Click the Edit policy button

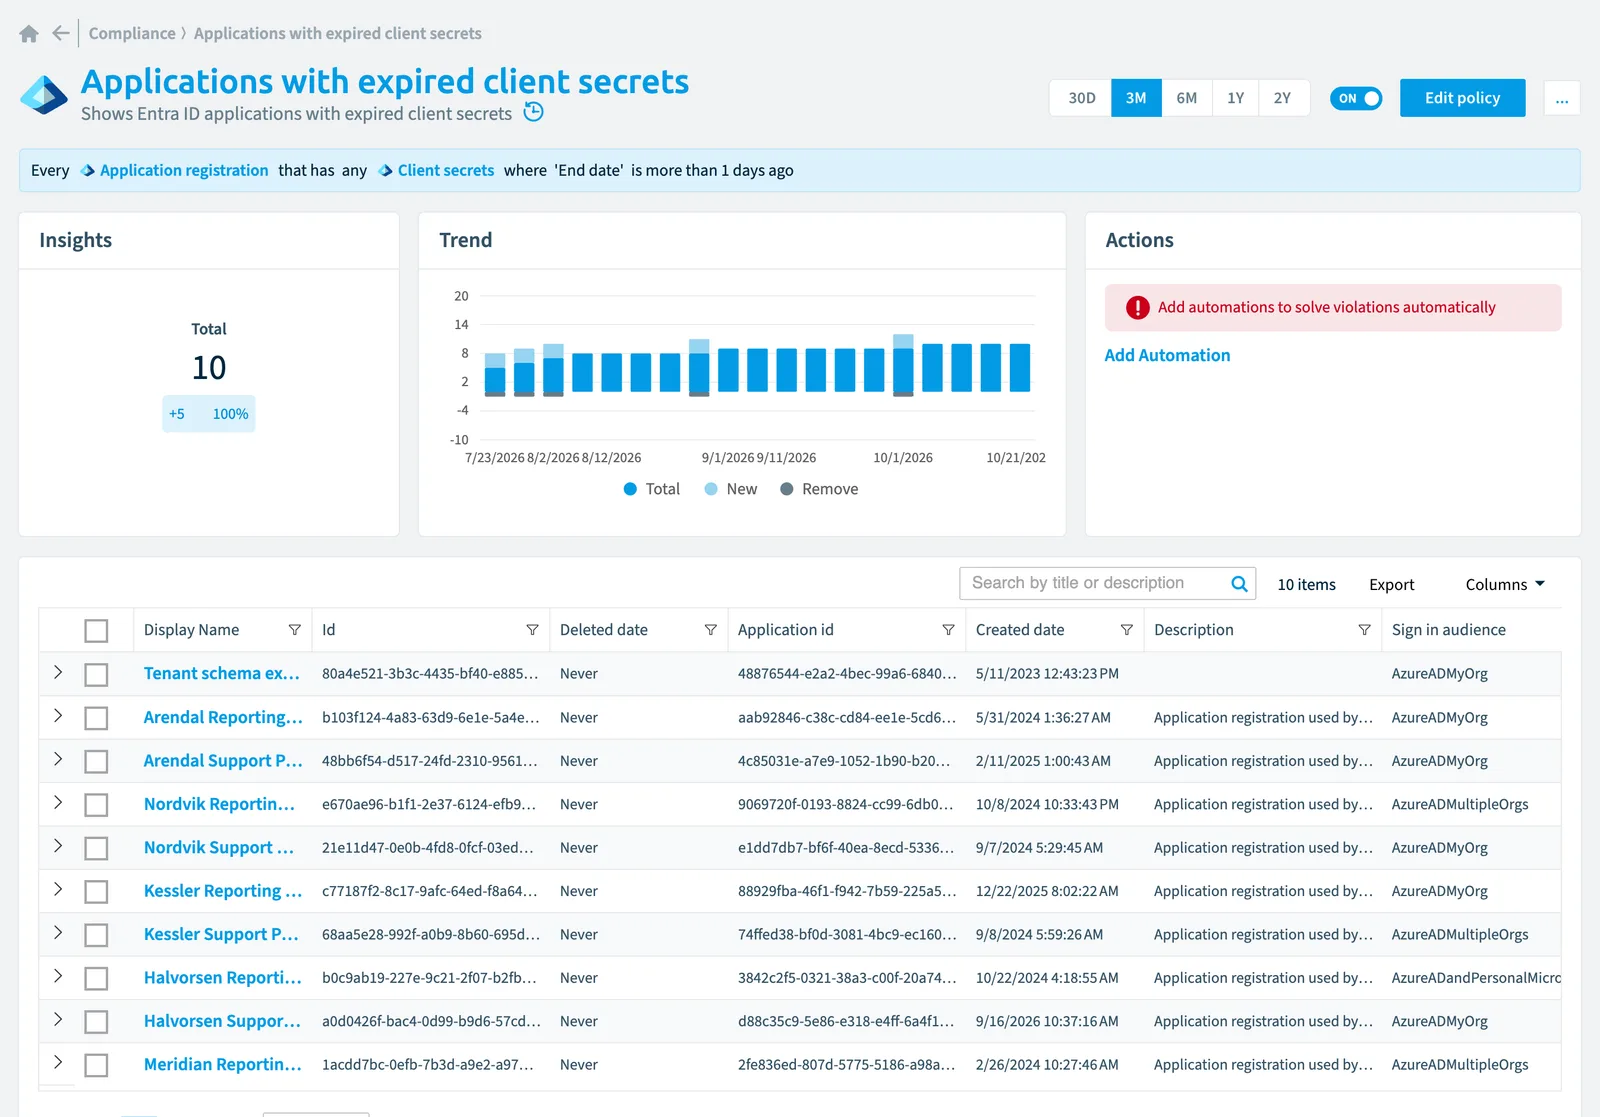(1462, 98)
